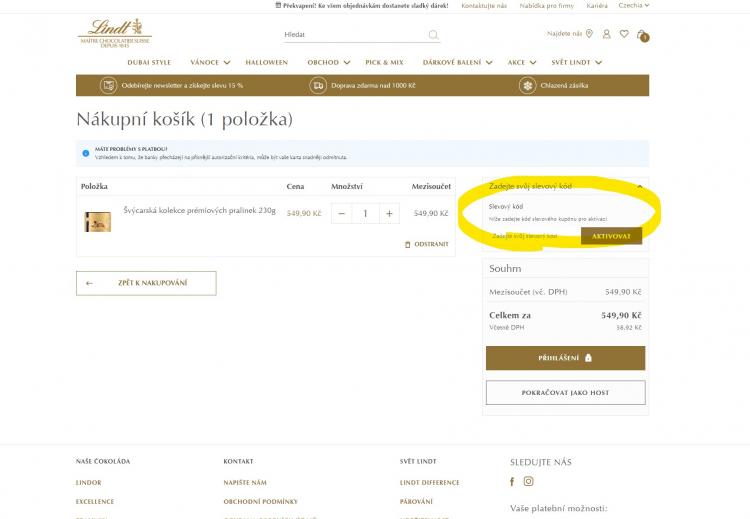The width and height of the screenshot is (750, 519).
Task: Decrease quantity with the minus button
Action: [342, 213]
